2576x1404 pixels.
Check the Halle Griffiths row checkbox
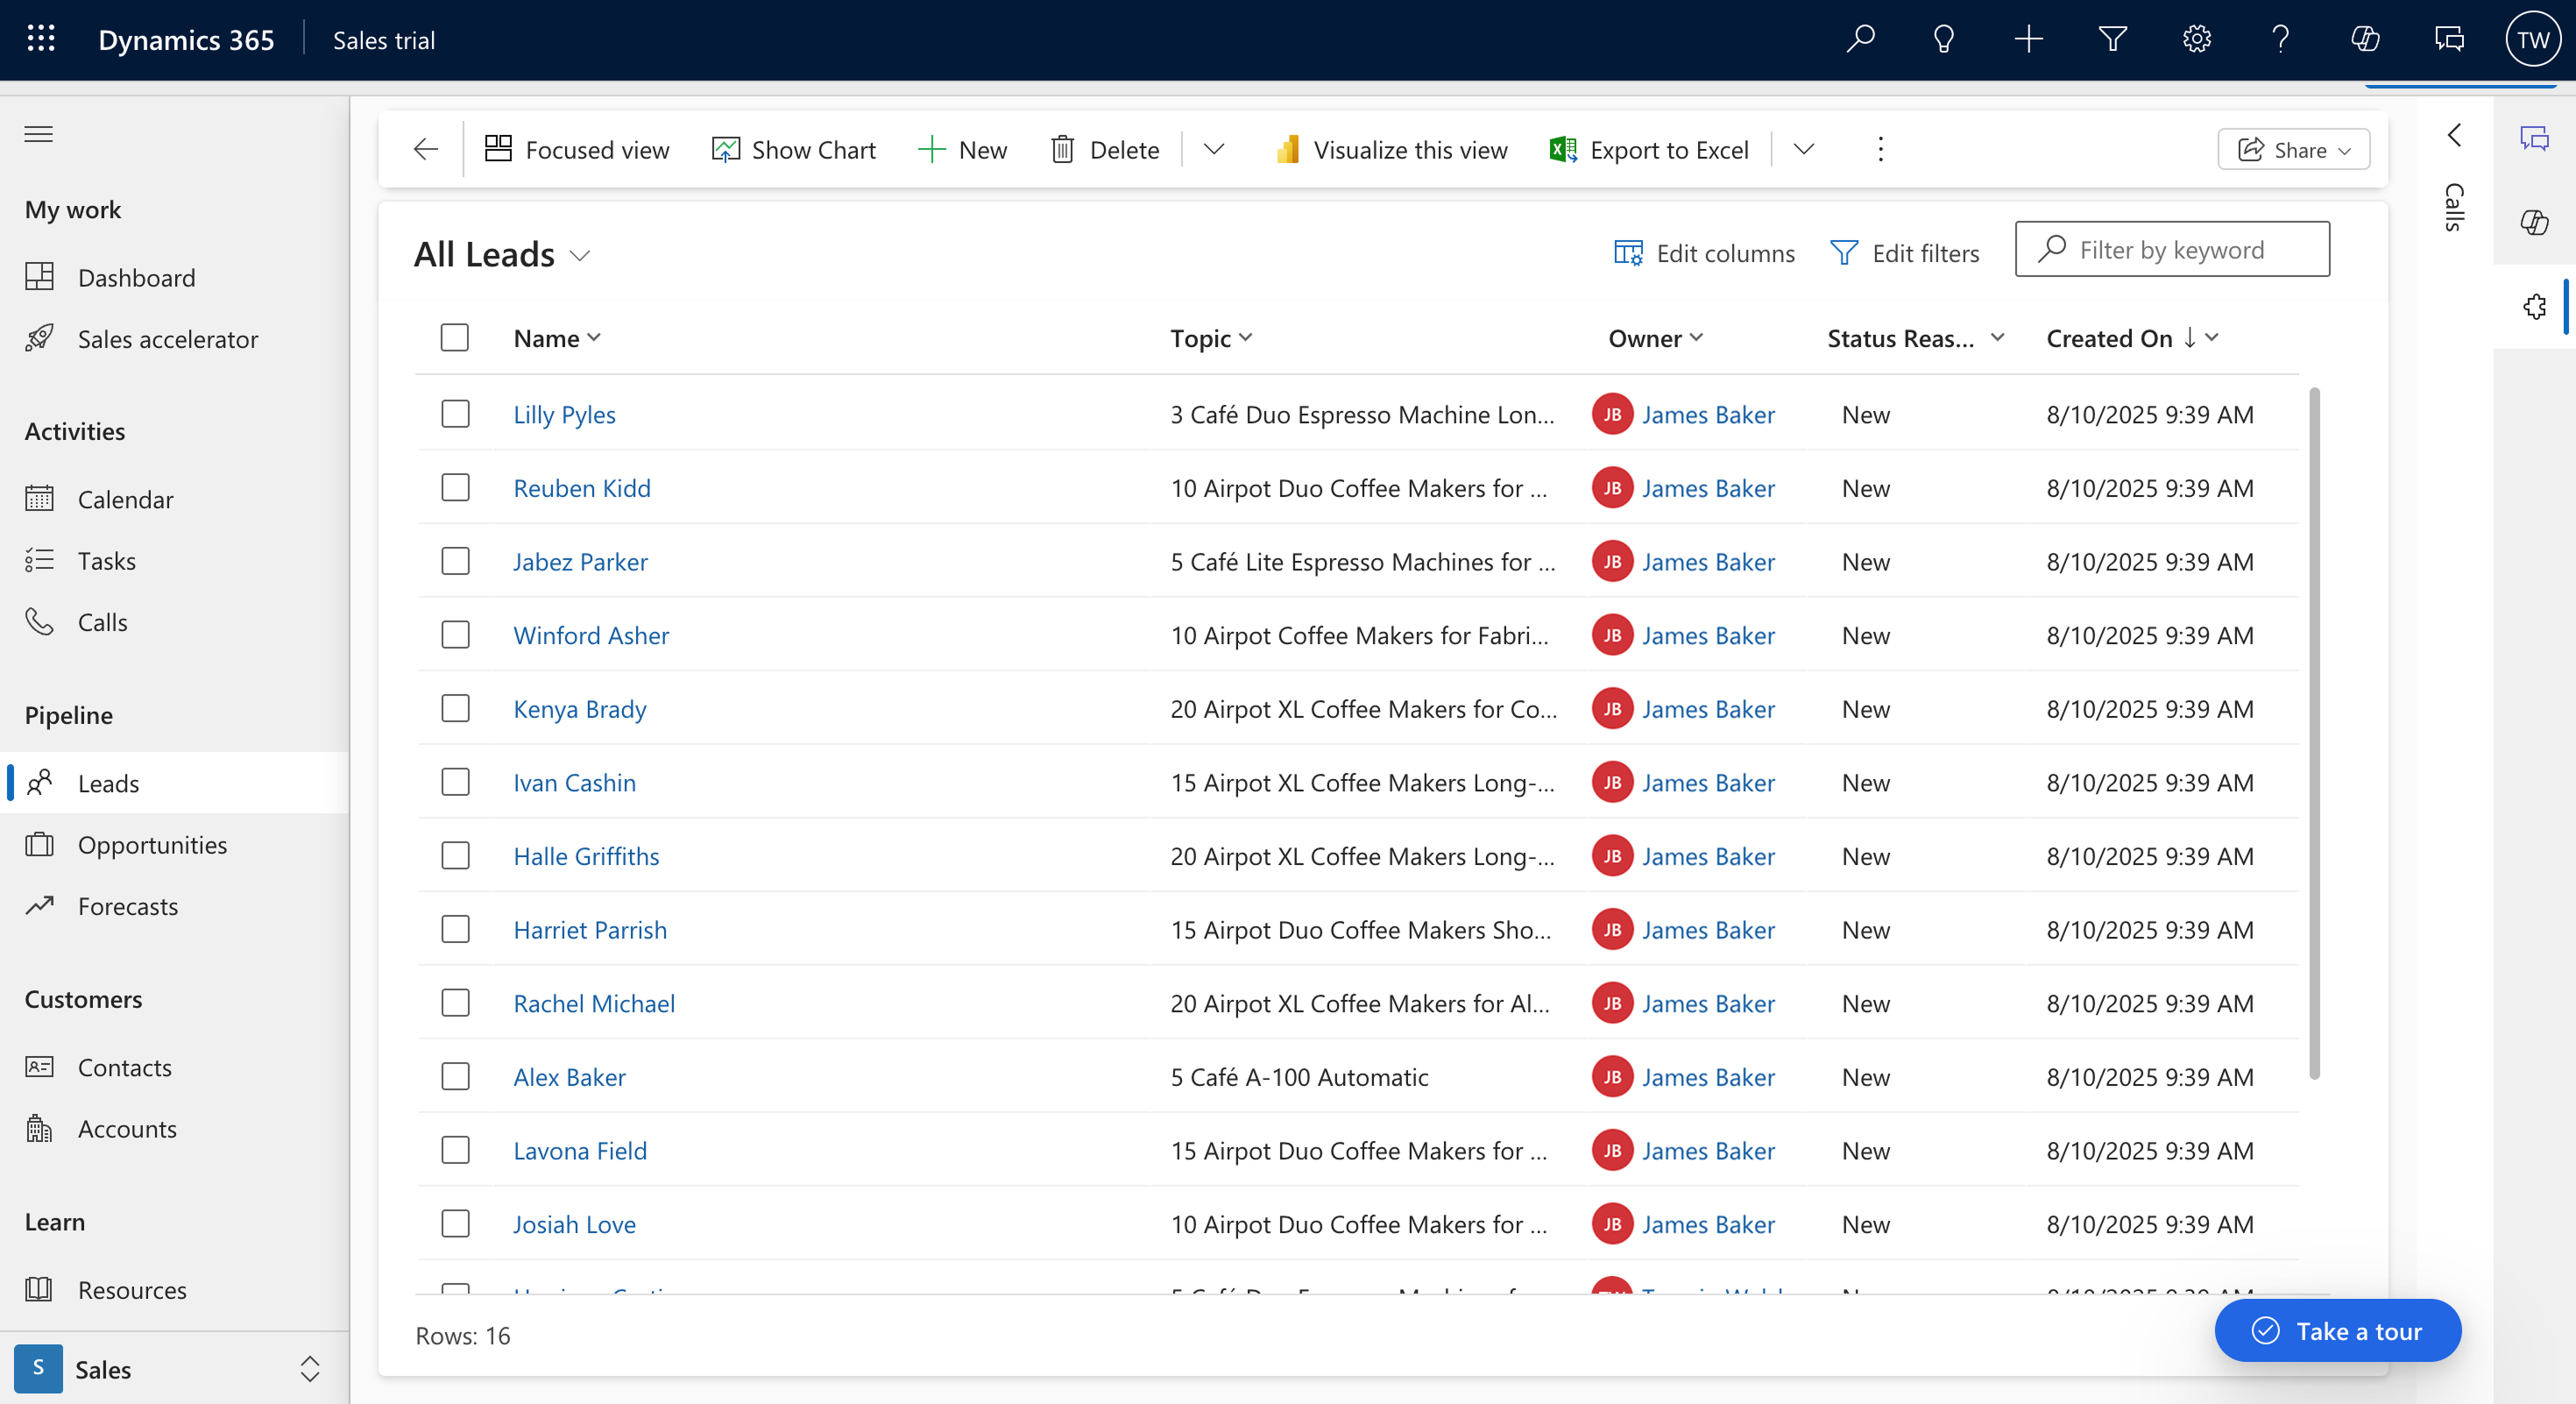pyautogui.click(x=456, y=856)
